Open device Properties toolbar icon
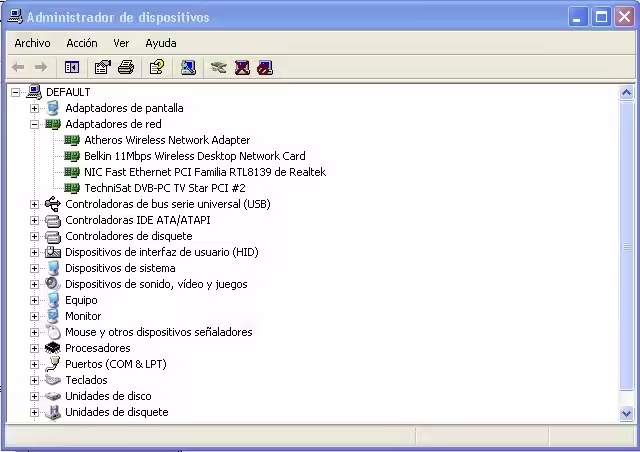Screen dimensions: 640x452 (102, 67)
